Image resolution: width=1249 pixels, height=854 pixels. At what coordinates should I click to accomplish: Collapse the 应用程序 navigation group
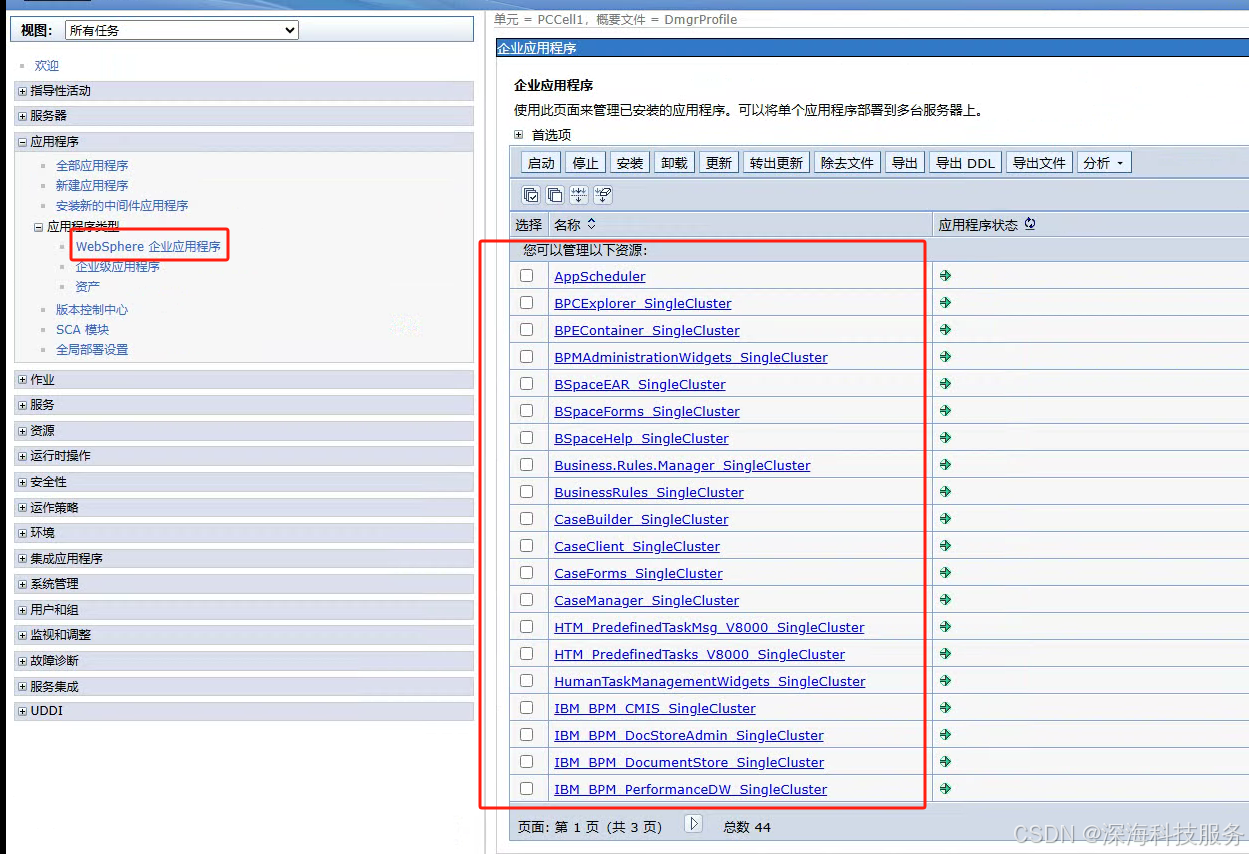pos(23,142)
